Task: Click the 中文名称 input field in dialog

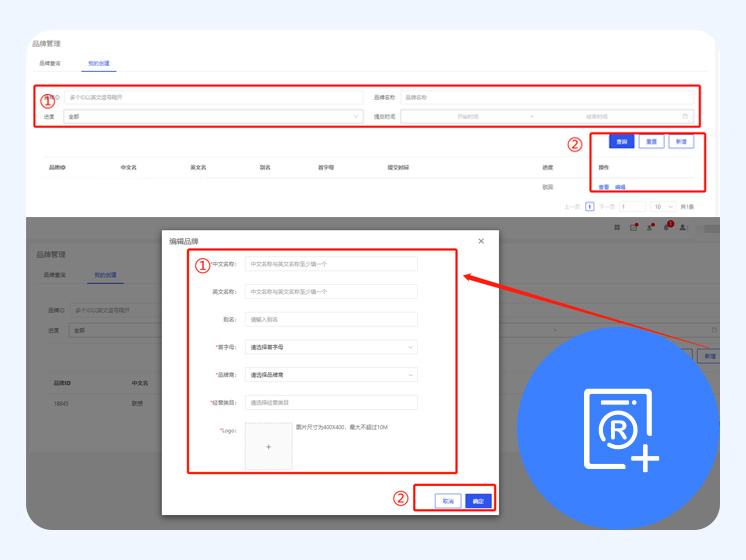Action: pyautogui.click(x=331, y=264)
